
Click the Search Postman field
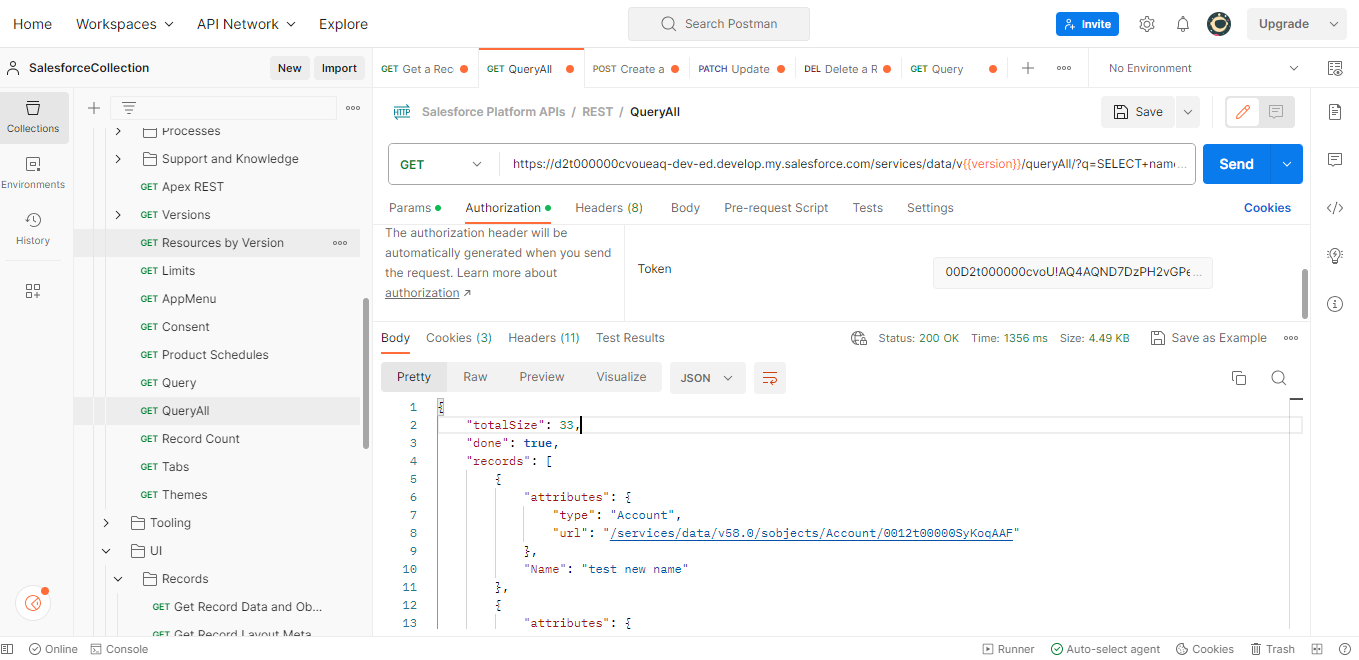(x=719, y=24)
